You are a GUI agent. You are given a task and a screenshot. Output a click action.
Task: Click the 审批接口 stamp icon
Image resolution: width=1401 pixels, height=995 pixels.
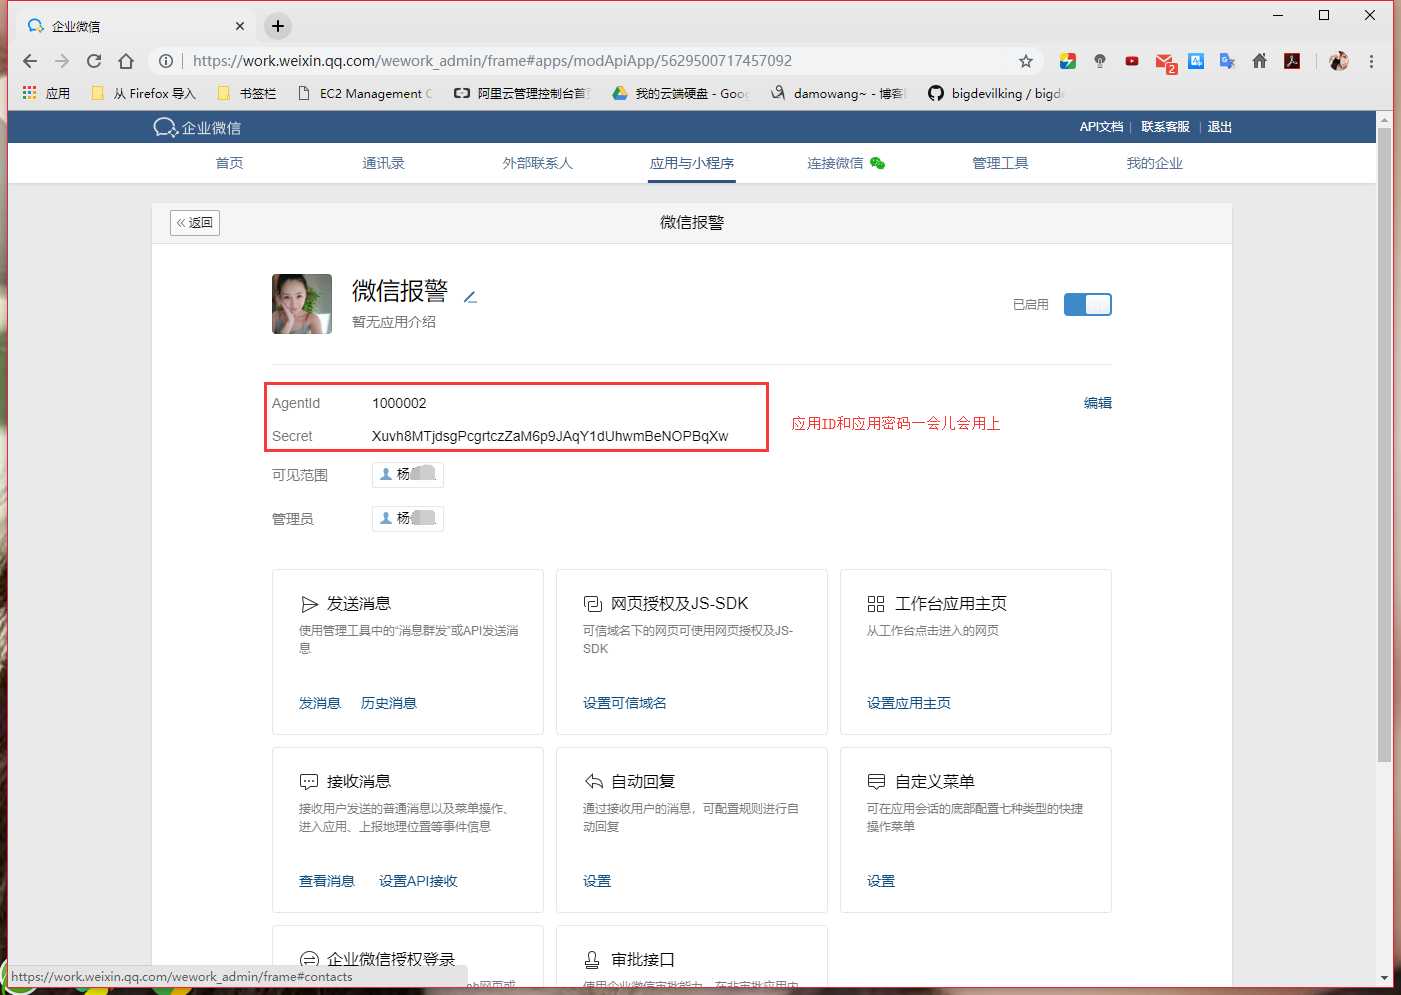[x=593, y=960]
